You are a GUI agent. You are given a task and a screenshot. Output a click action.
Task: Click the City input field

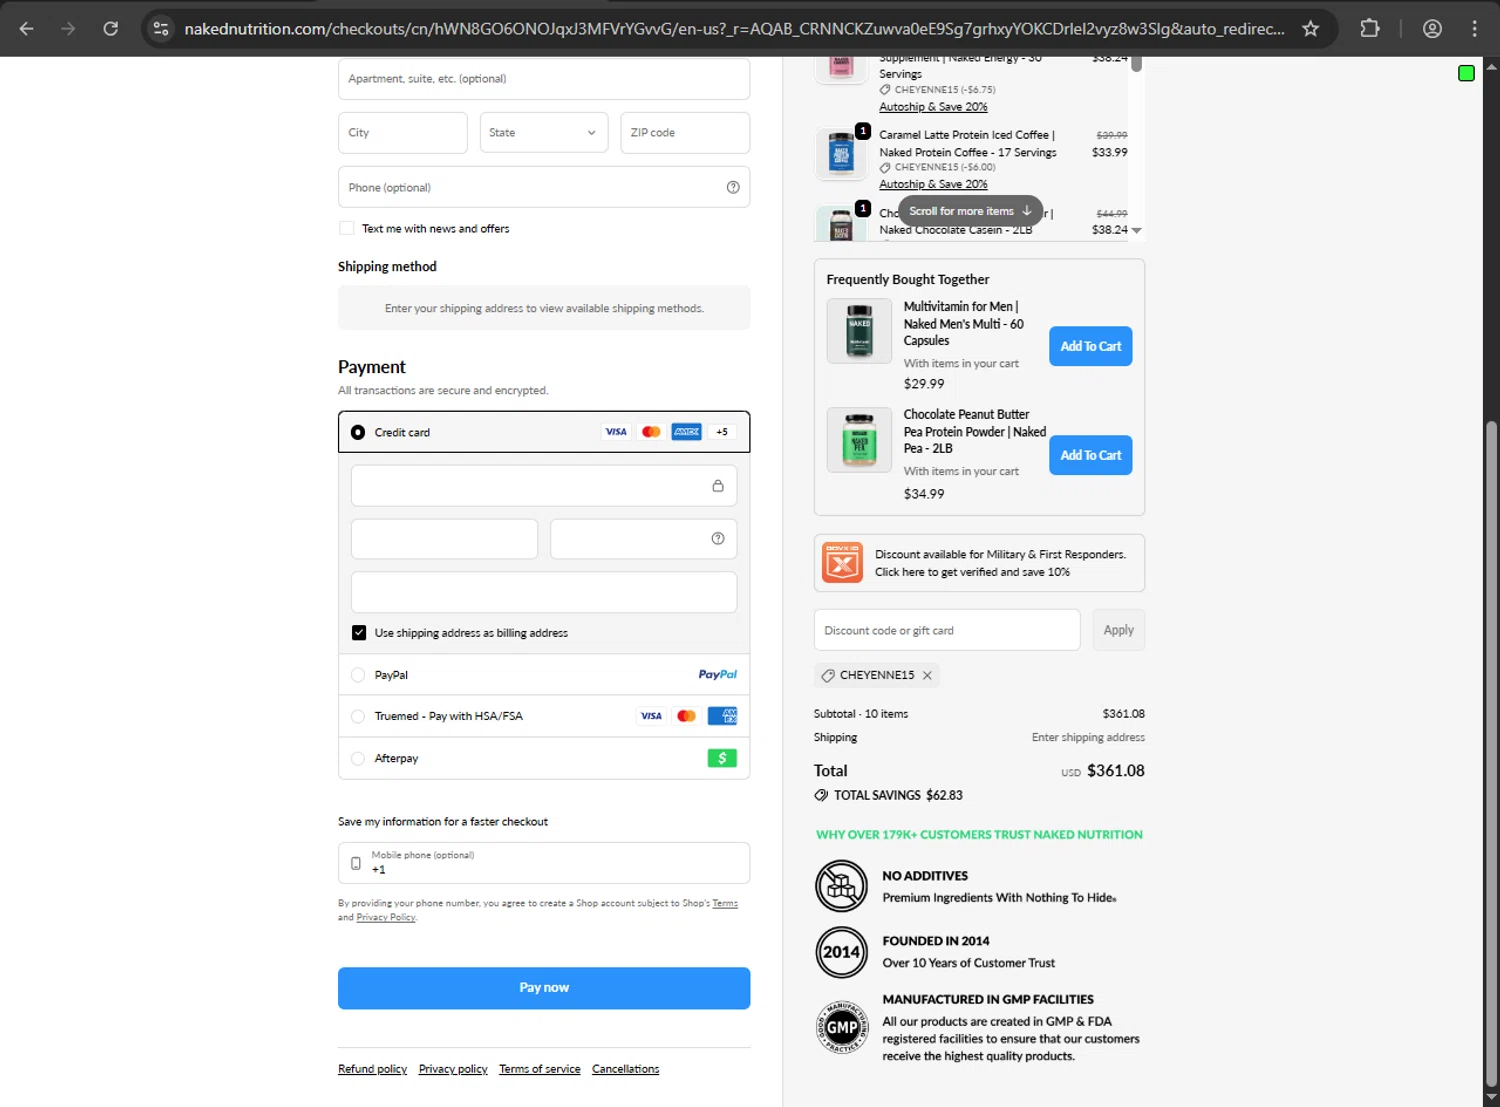point(403,133)
